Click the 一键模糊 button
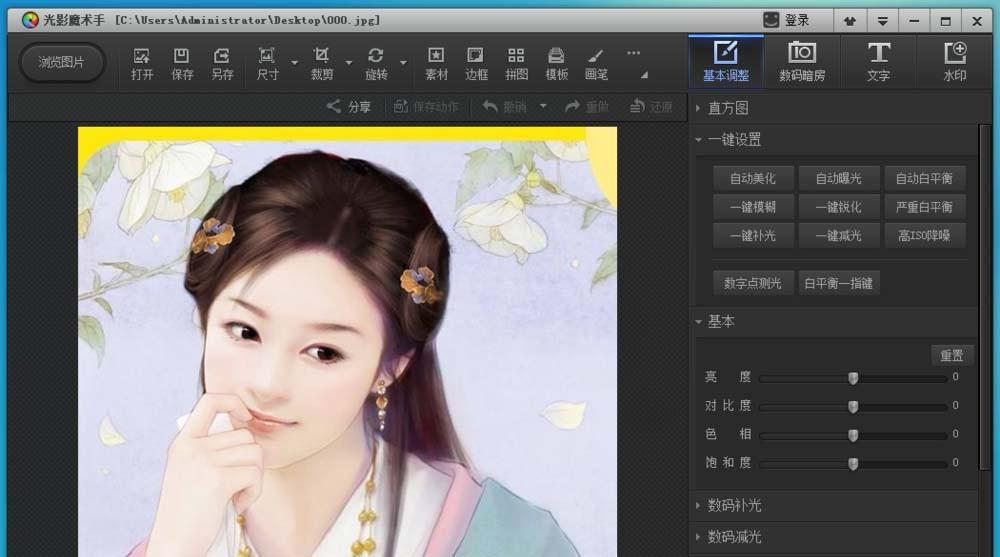1000x557 pixels. pos(753,207)
